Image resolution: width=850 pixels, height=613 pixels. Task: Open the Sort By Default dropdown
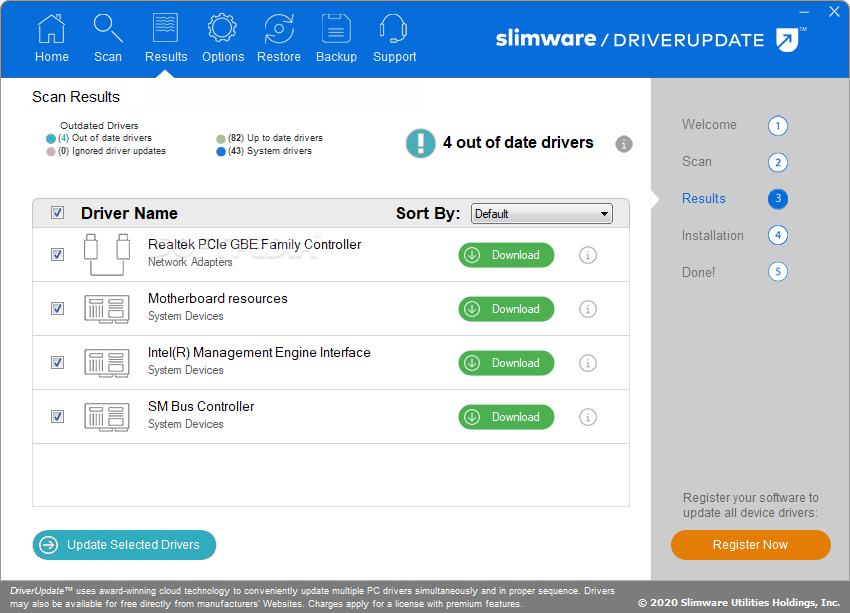click(542, 214)
